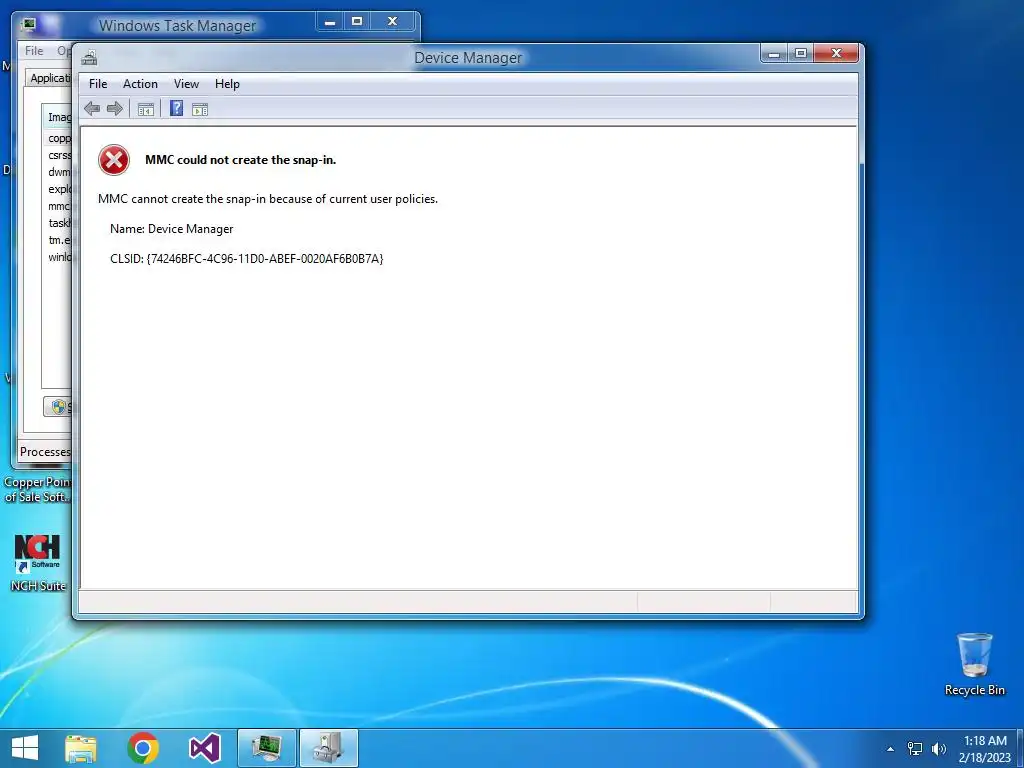Click the 'current user policies' message line

coord(268,199)
